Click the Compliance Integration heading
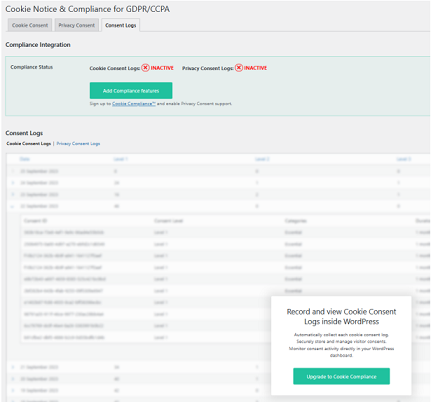 (x=38, y=45)
